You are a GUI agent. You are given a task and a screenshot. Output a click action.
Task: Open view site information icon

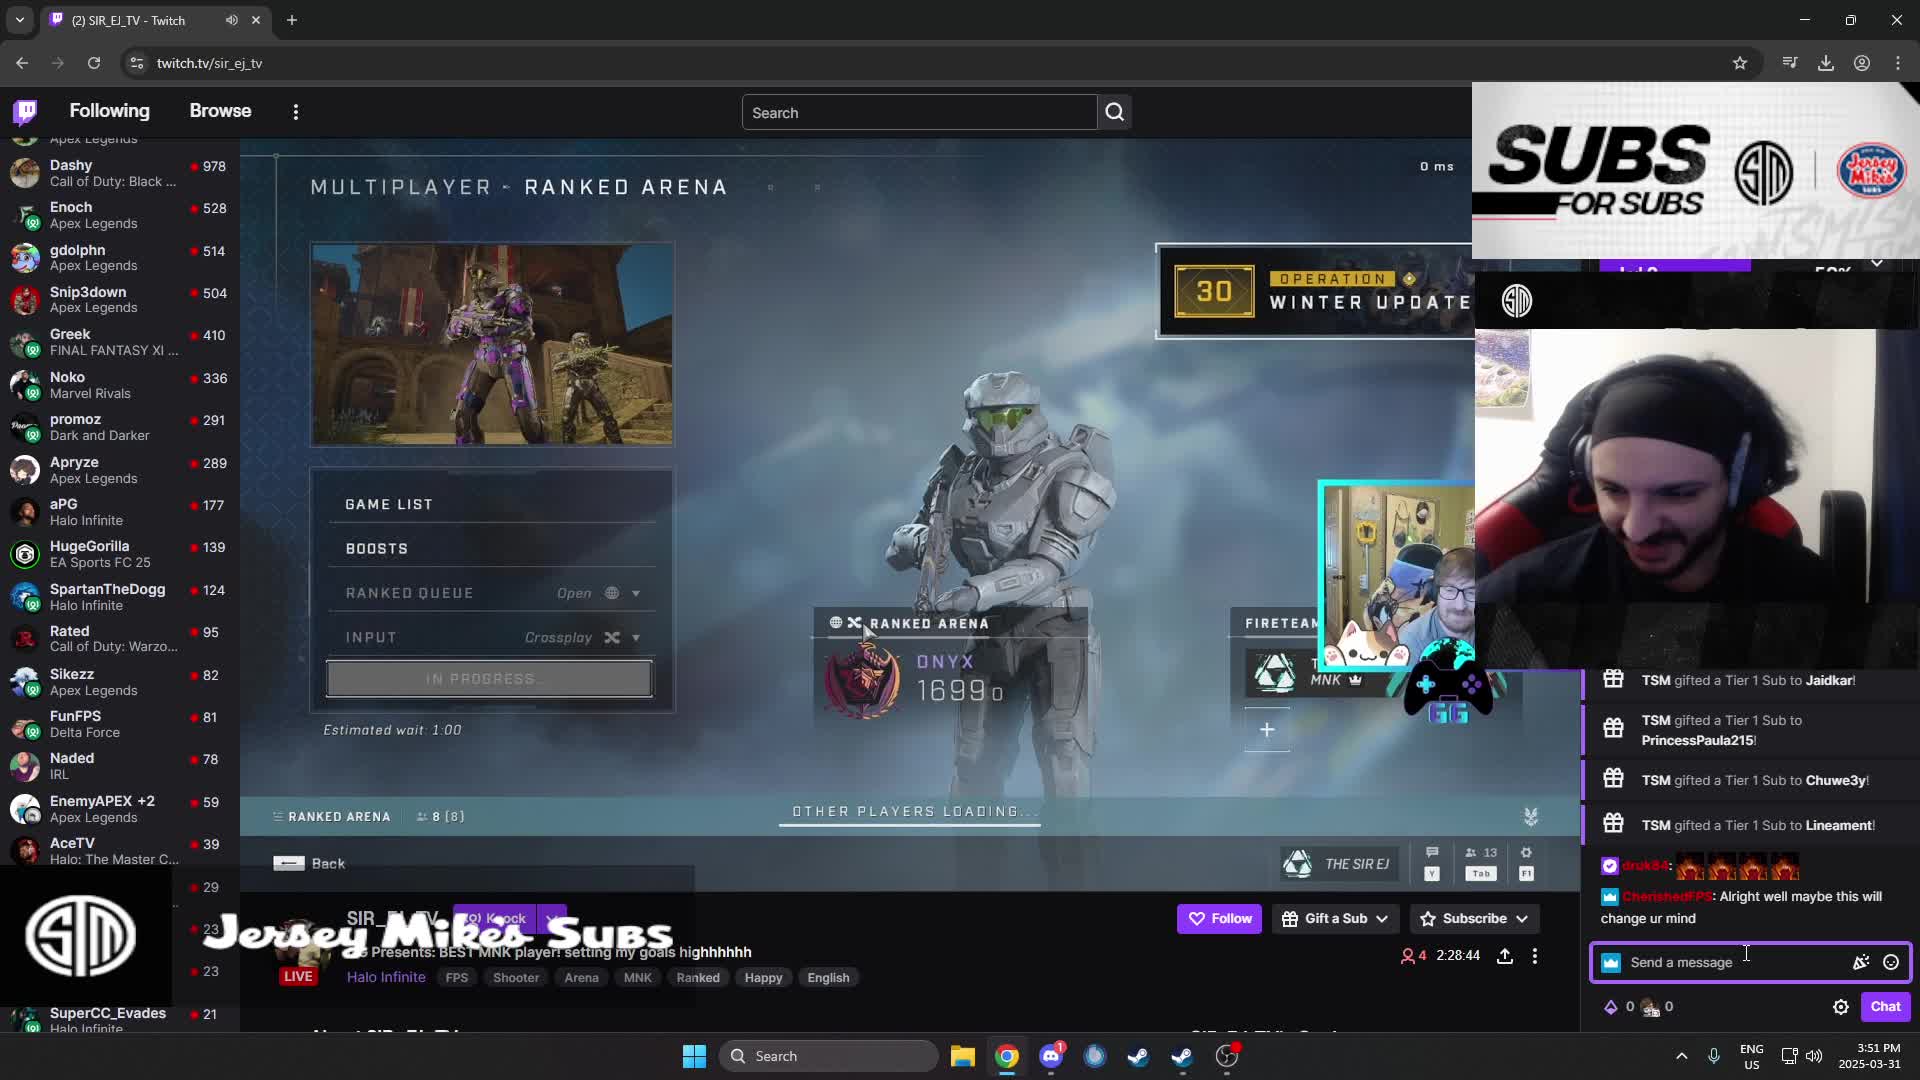point(137,63)
